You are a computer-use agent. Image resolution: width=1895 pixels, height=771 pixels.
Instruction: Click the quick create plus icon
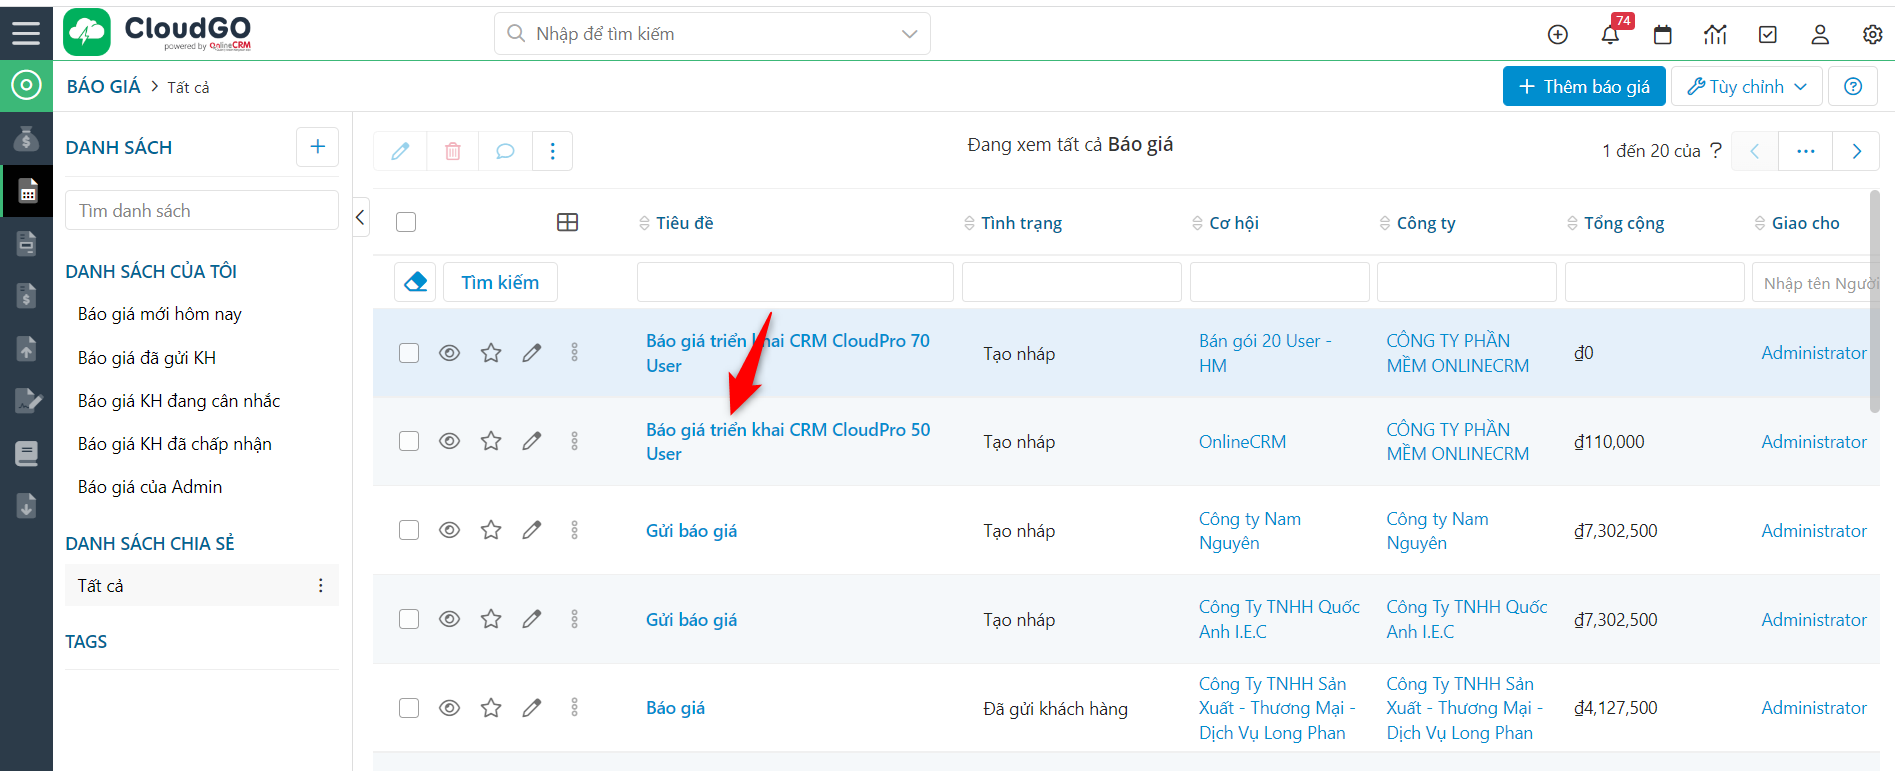(1558, 35)
